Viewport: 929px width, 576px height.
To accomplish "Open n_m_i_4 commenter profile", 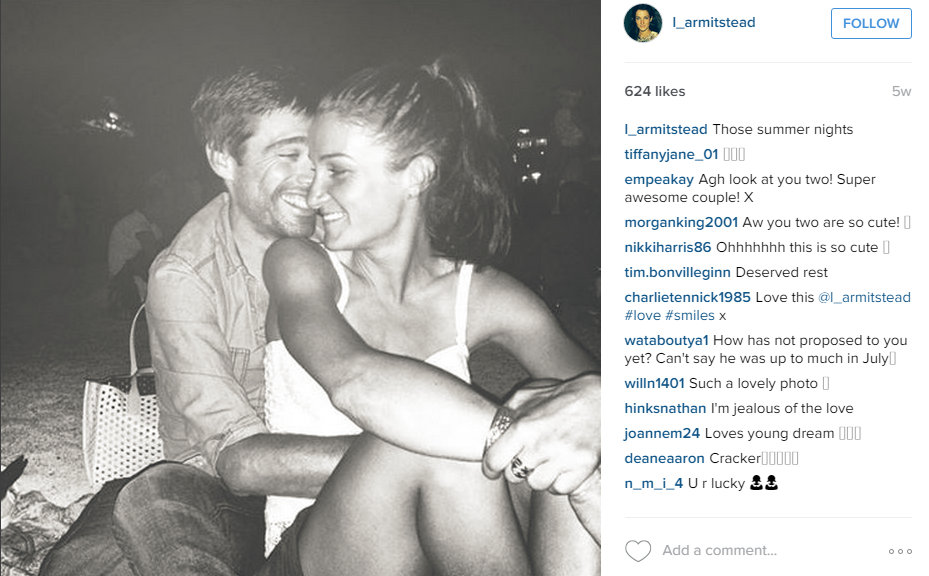I will coord(653,484).
